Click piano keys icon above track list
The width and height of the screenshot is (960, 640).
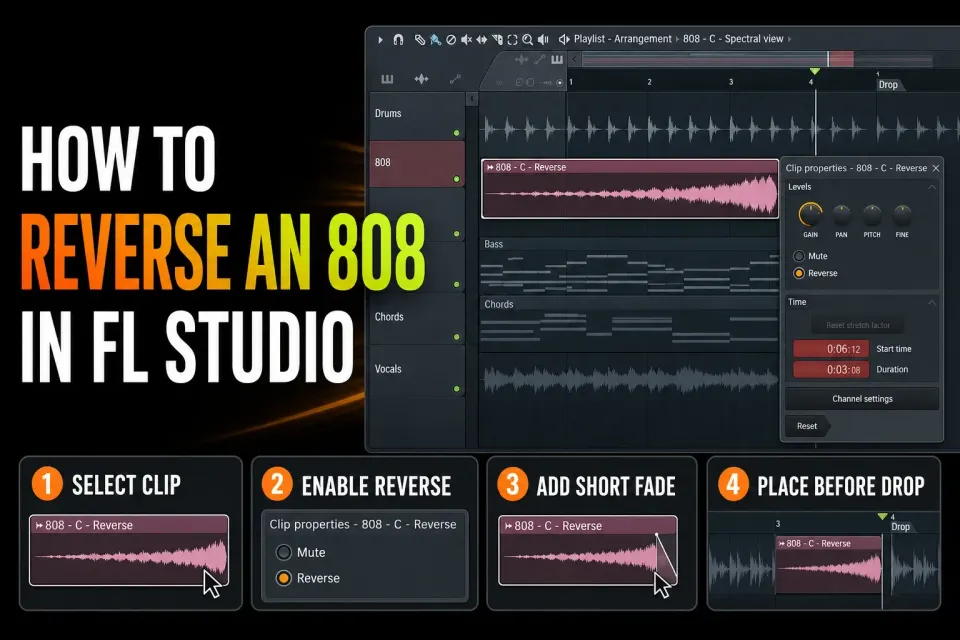point(387,79)
